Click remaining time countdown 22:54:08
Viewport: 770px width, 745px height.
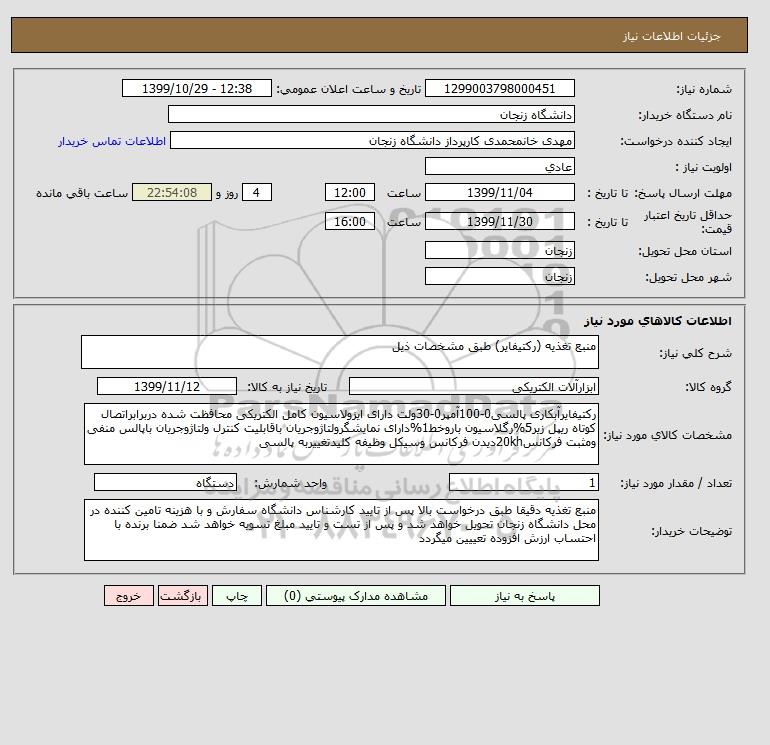[172, 193]
